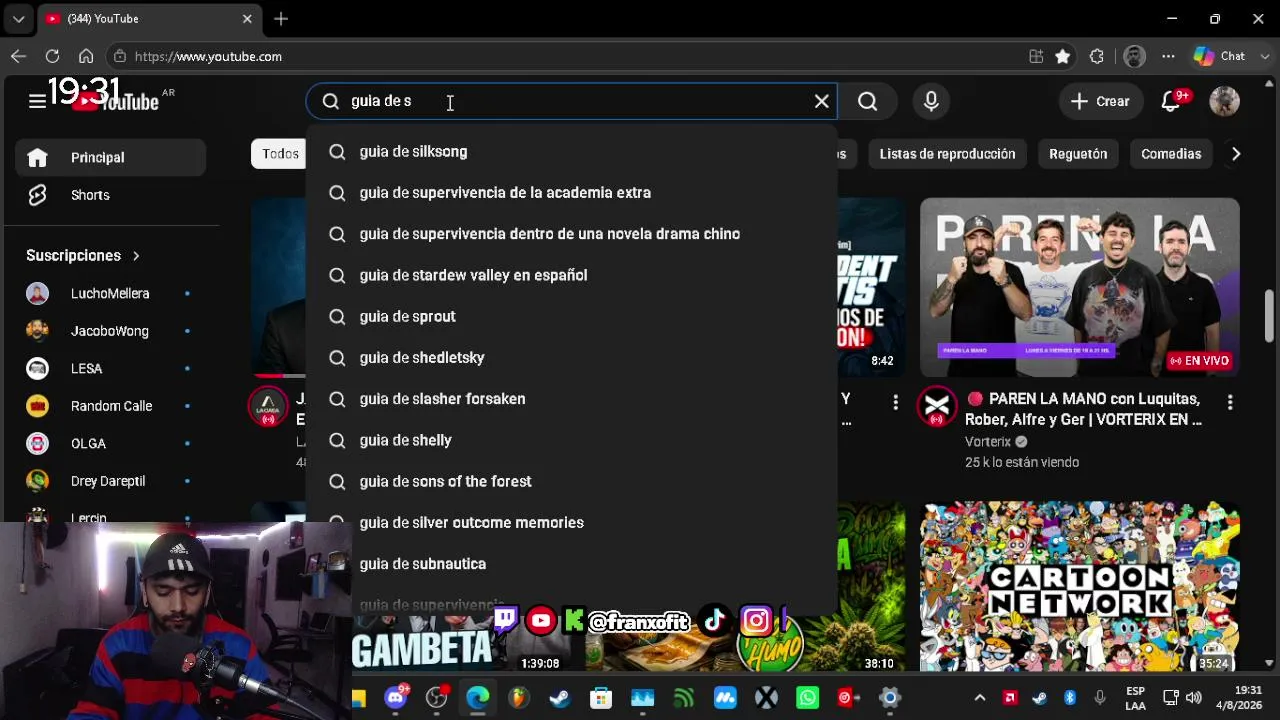Choose the suggestion "guia de shedletsky"

click(x=572, y=358)
